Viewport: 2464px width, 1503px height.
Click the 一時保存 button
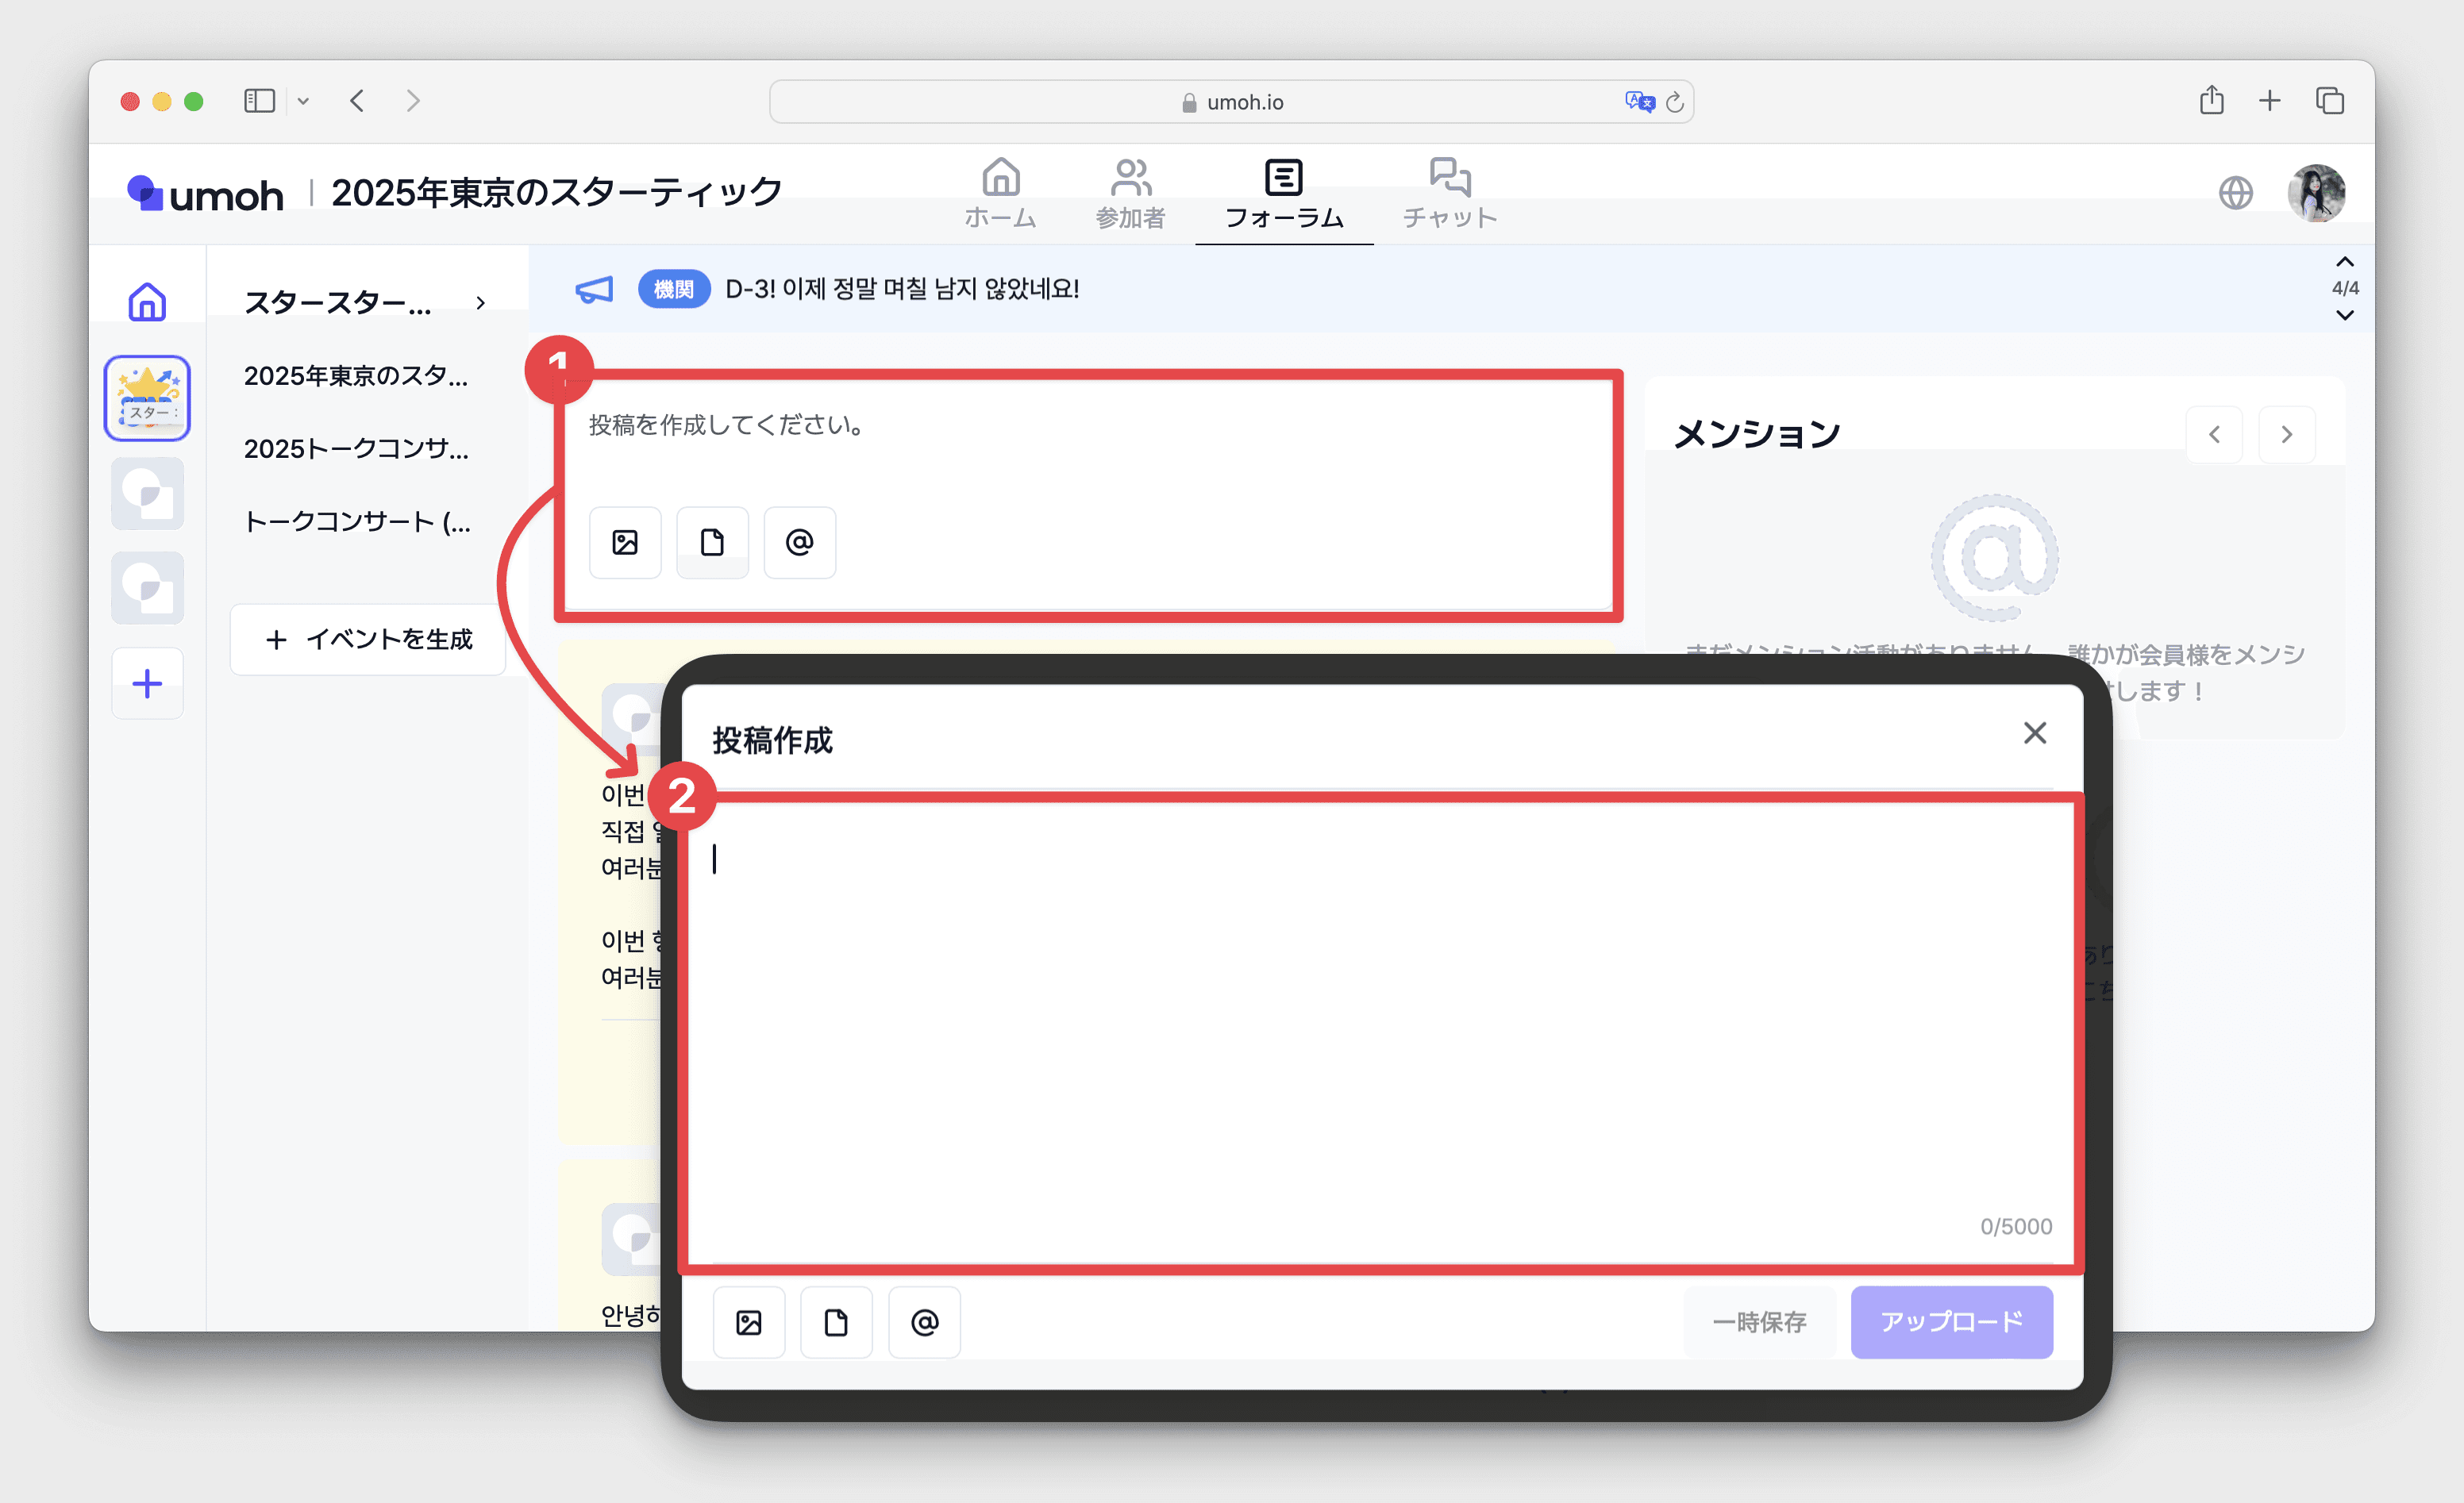[1759, 1322]
